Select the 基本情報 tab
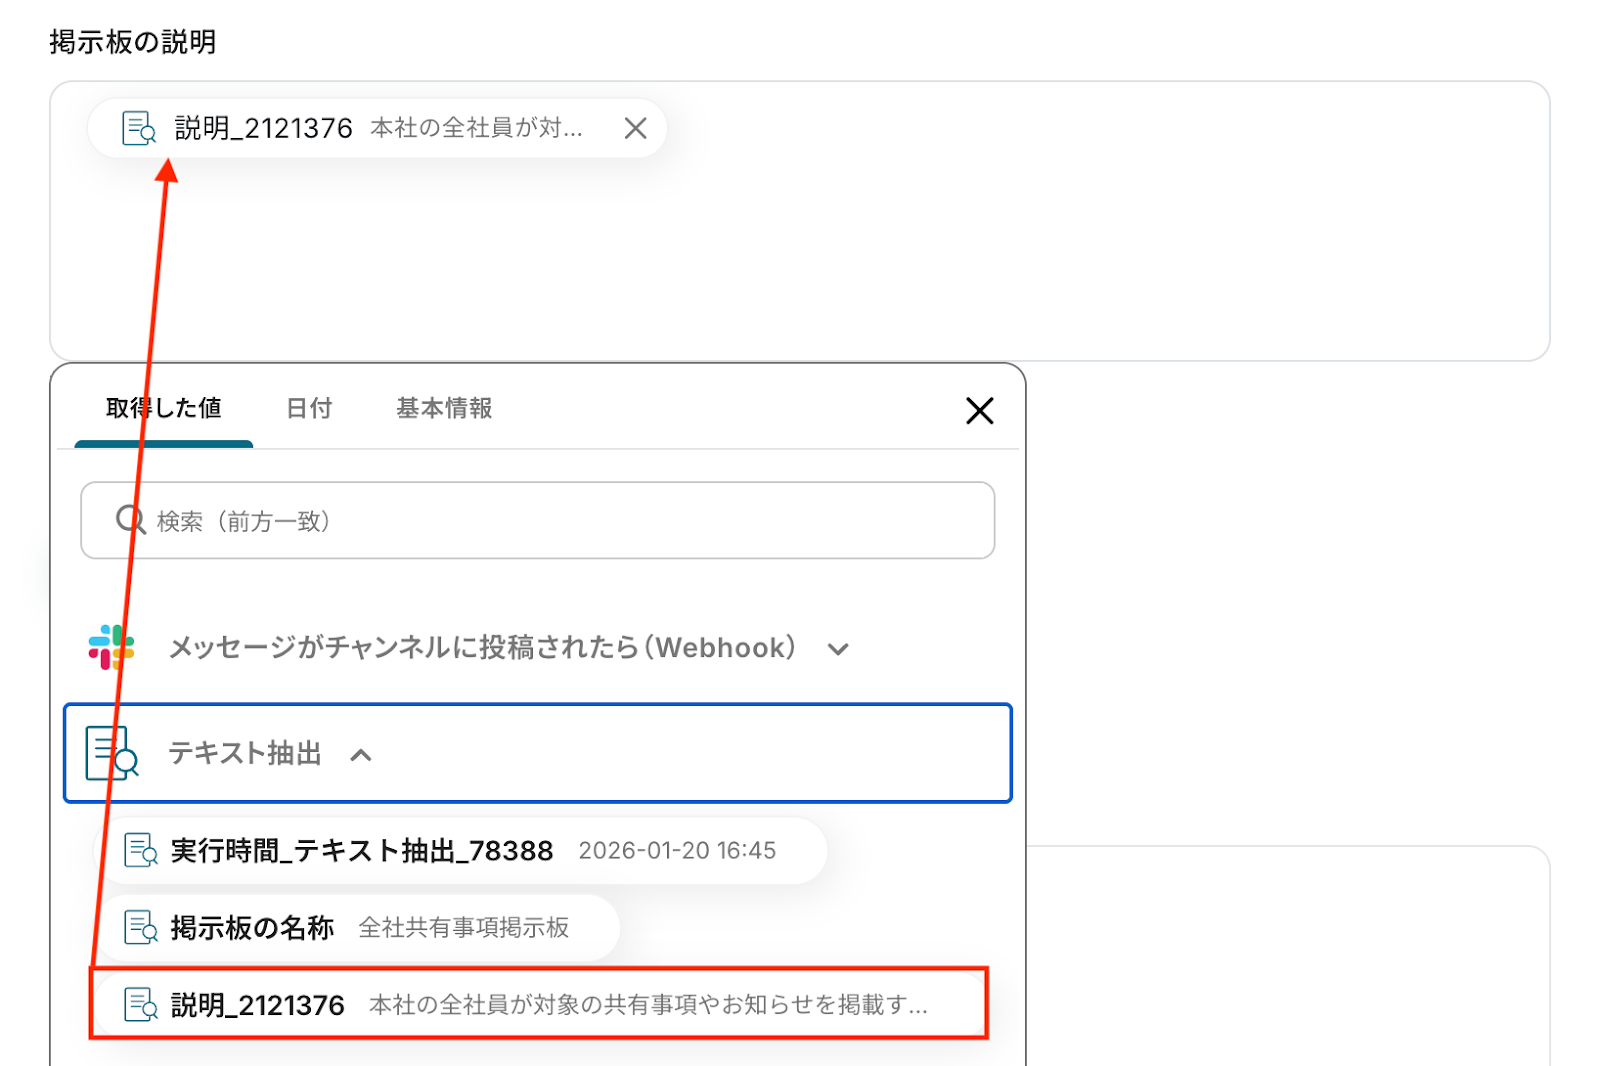Viewport: 1600px width, 1066px height. pyautogui.click(x=444, y=408)
